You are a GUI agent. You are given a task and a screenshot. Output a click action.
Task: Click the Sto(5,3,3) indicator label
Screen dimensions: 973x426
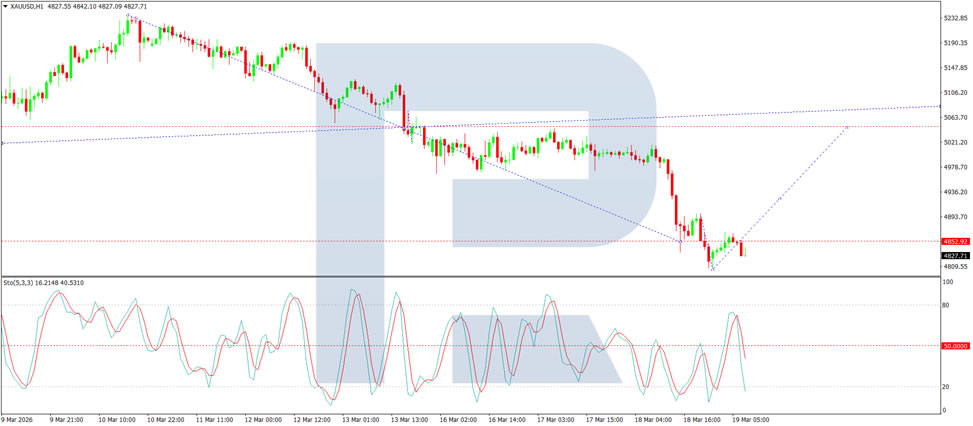point(20,283)
